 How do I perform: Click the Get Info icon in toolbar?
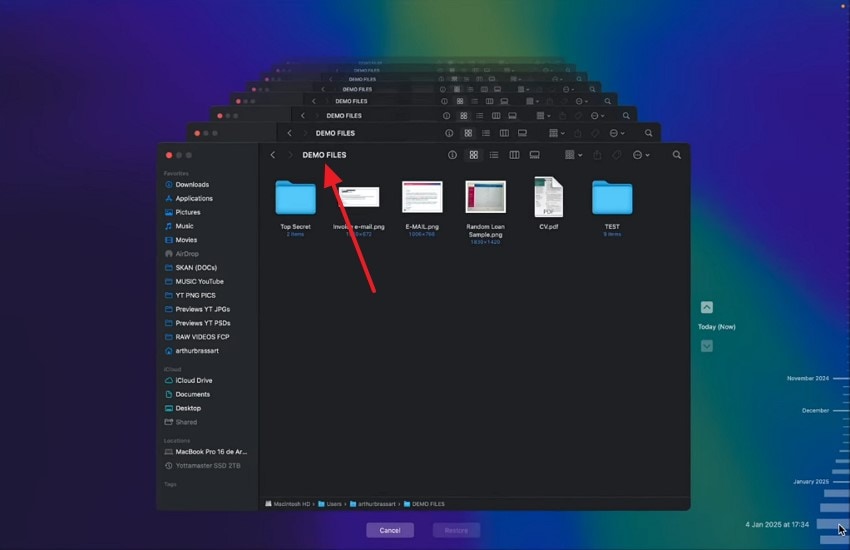point(452,155)
